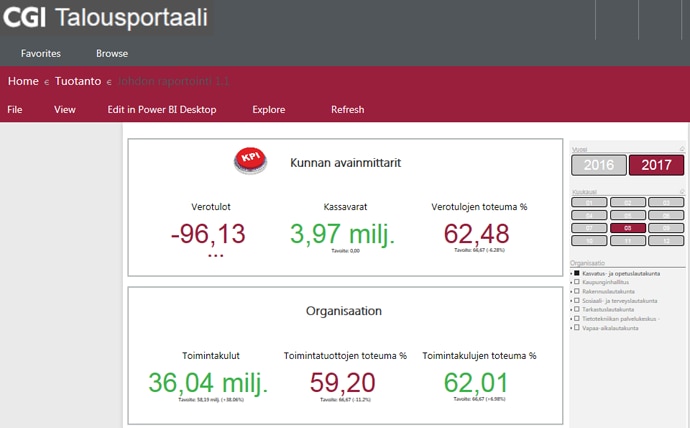The height and width of the screenshot is (428, 690).
Task: Select the highlighted month 08 tile
Action: (627, 227)
